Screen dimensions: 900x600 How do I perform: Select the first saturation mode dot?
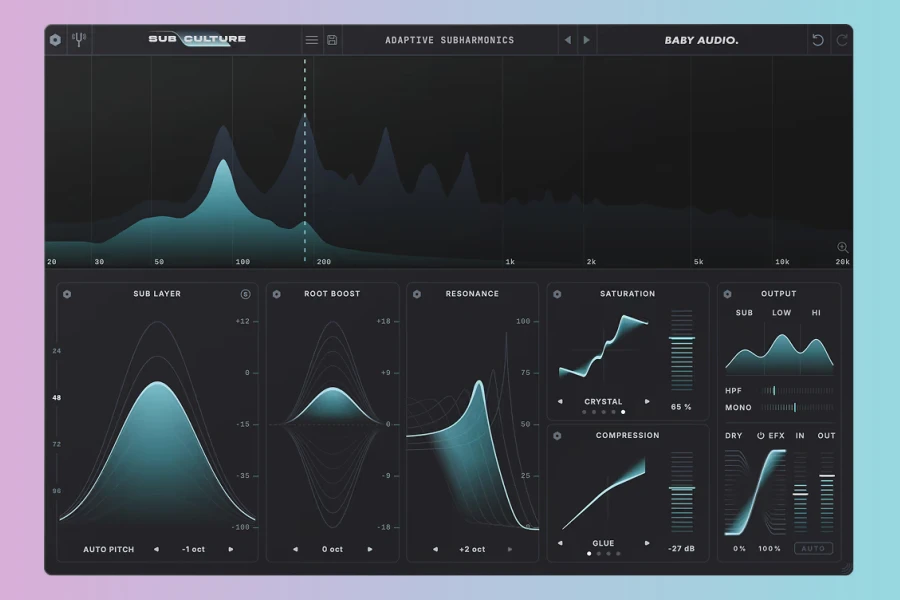click(x=584, y=412)
